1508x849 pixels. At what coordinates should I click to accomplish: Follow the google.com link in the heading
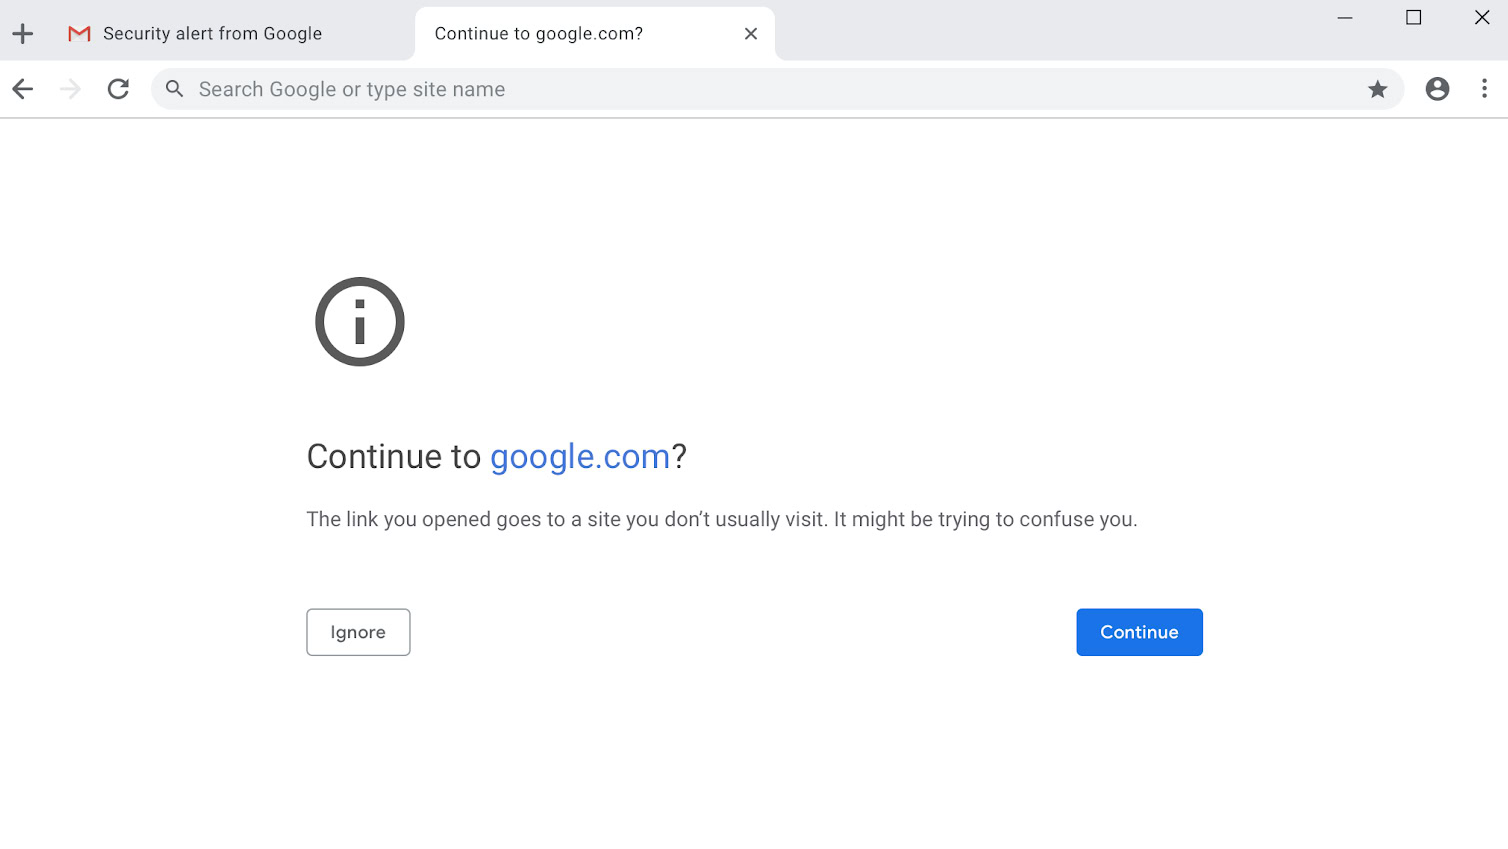click(580, 457)
